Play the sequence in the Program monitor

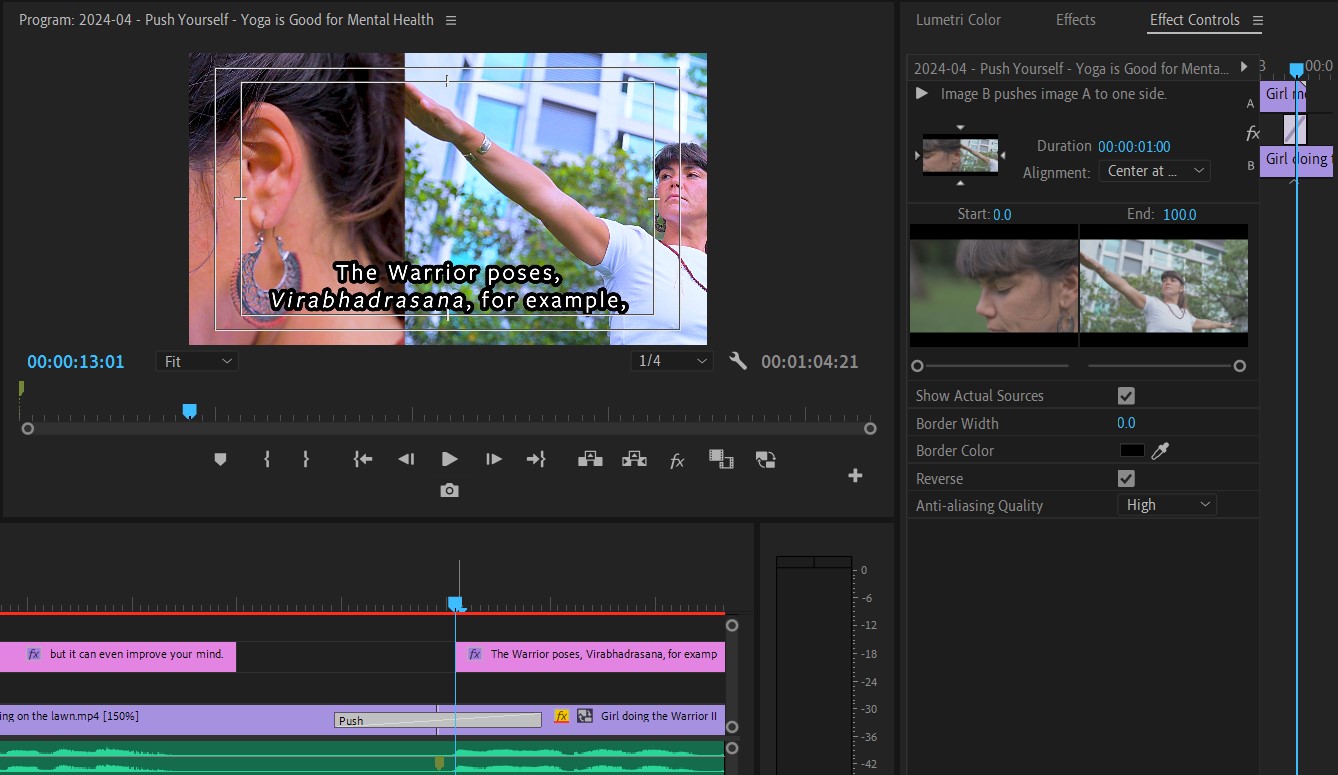click(x=449, y=459)
